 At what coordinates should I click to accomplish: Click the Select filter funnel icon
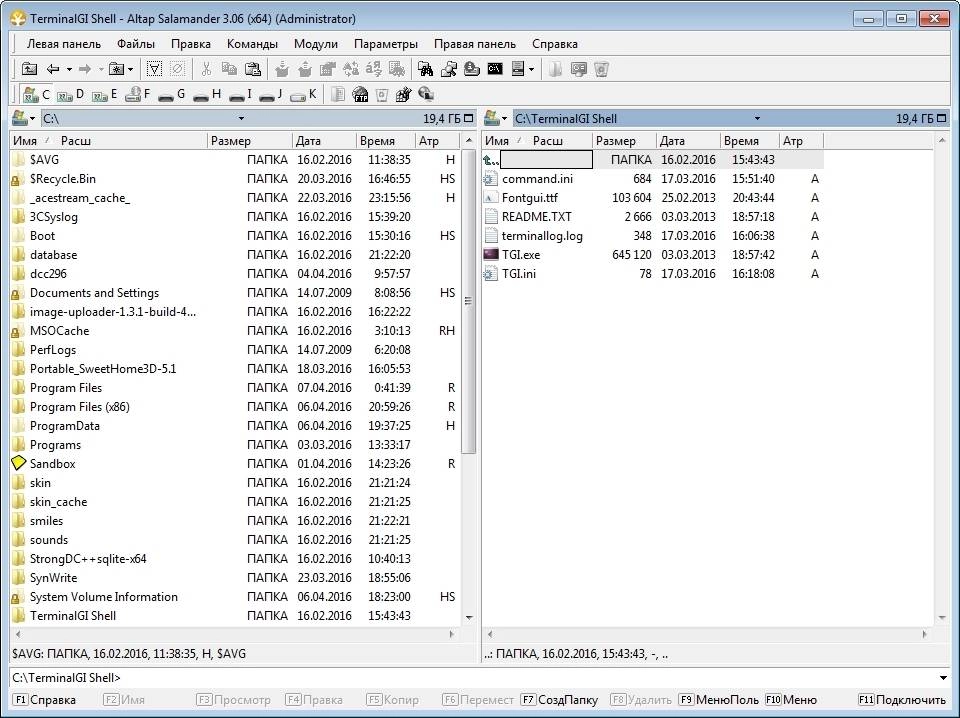tap(154, 69)
